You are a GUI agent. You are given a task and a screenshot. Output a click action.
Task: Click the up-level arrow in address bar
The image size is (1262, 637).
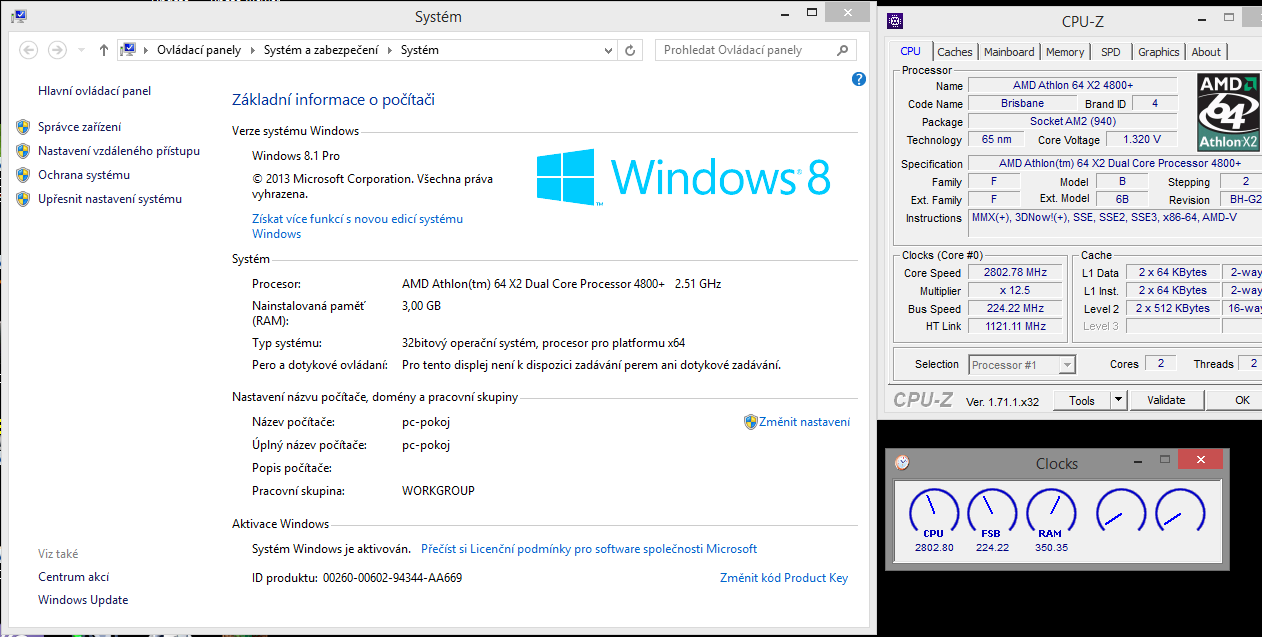pos(104,50)
